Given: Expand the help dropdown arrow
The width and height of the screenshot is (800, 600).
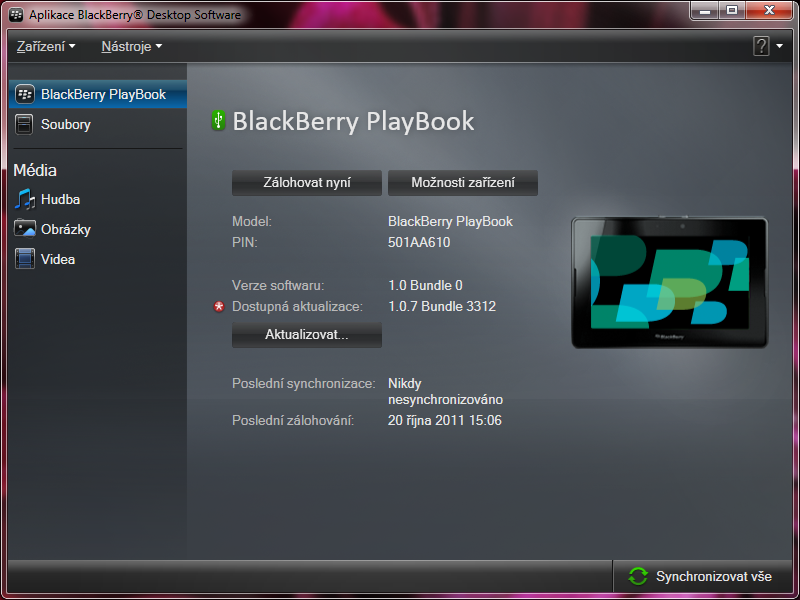Looking at the screenshot, I should pyautogui.click(x=780, y=46).
